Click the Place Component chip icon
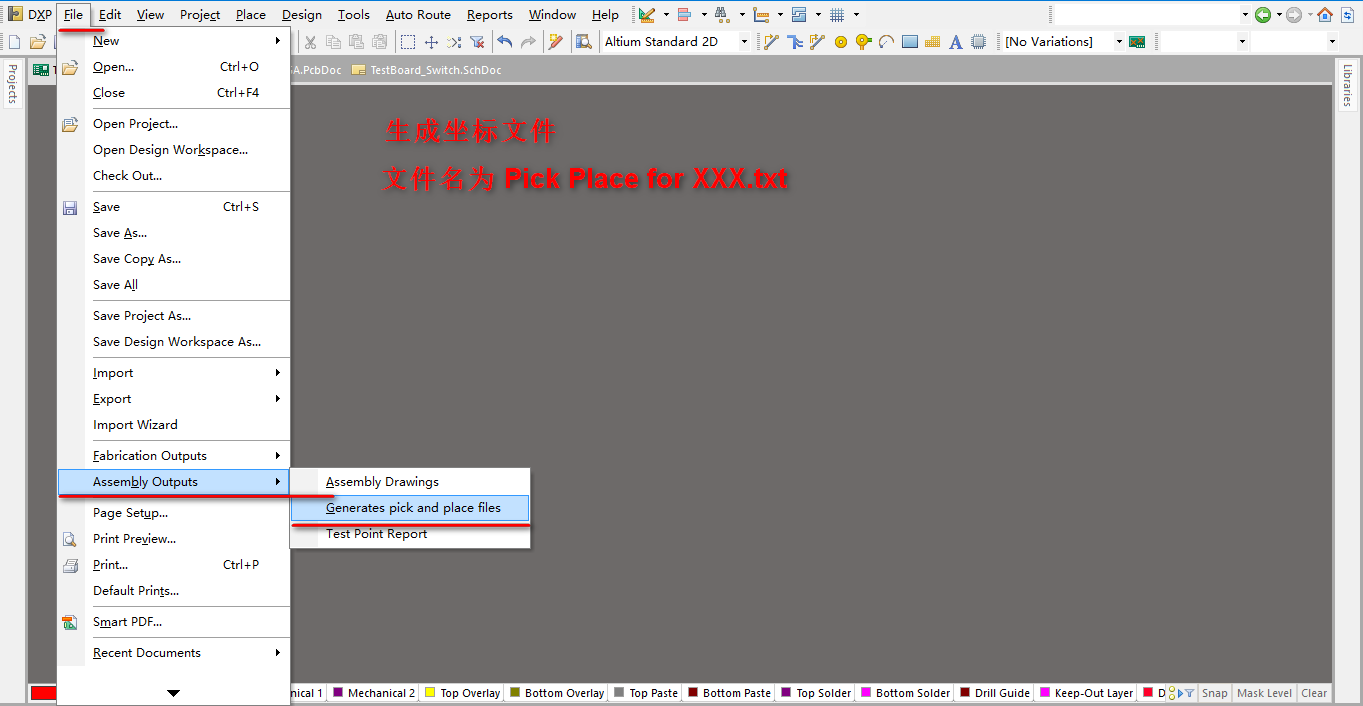Image resolution: width=1363 pixels, height=706 pixels. (979, 42)
